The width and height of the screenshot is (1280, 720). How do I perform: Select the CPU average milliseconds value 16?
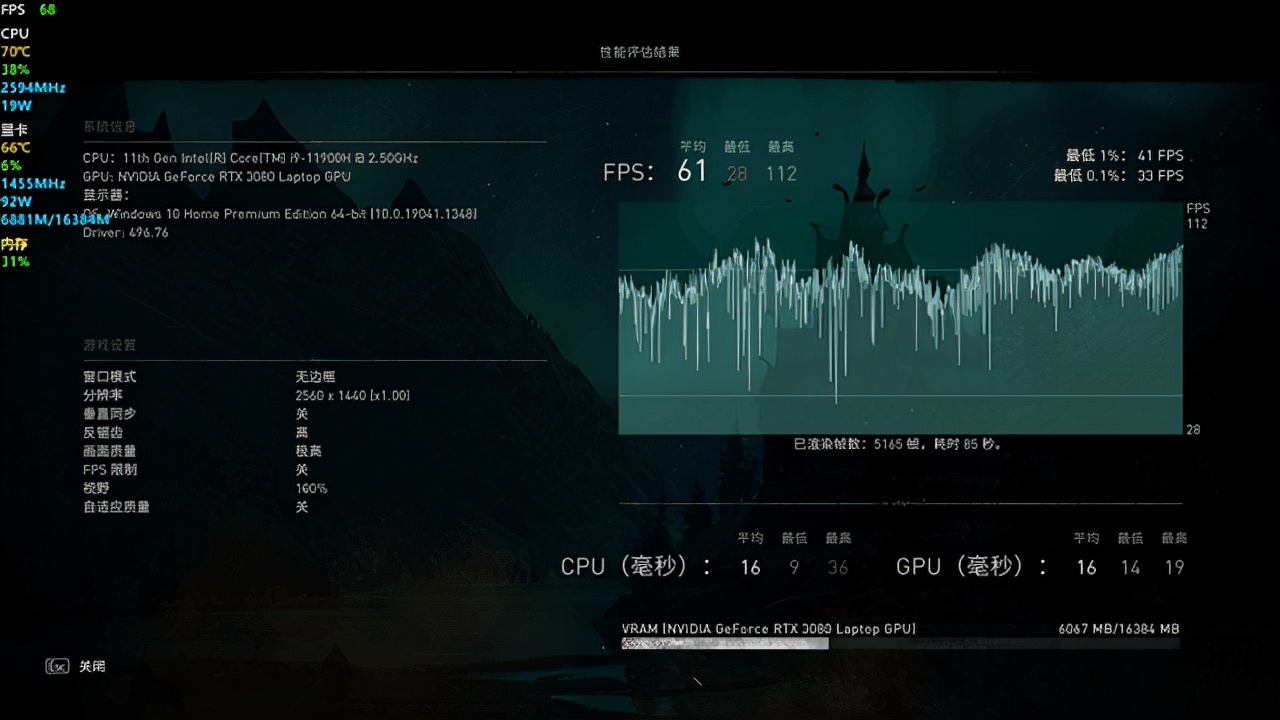pyautogui.click(x=750, y=568)
